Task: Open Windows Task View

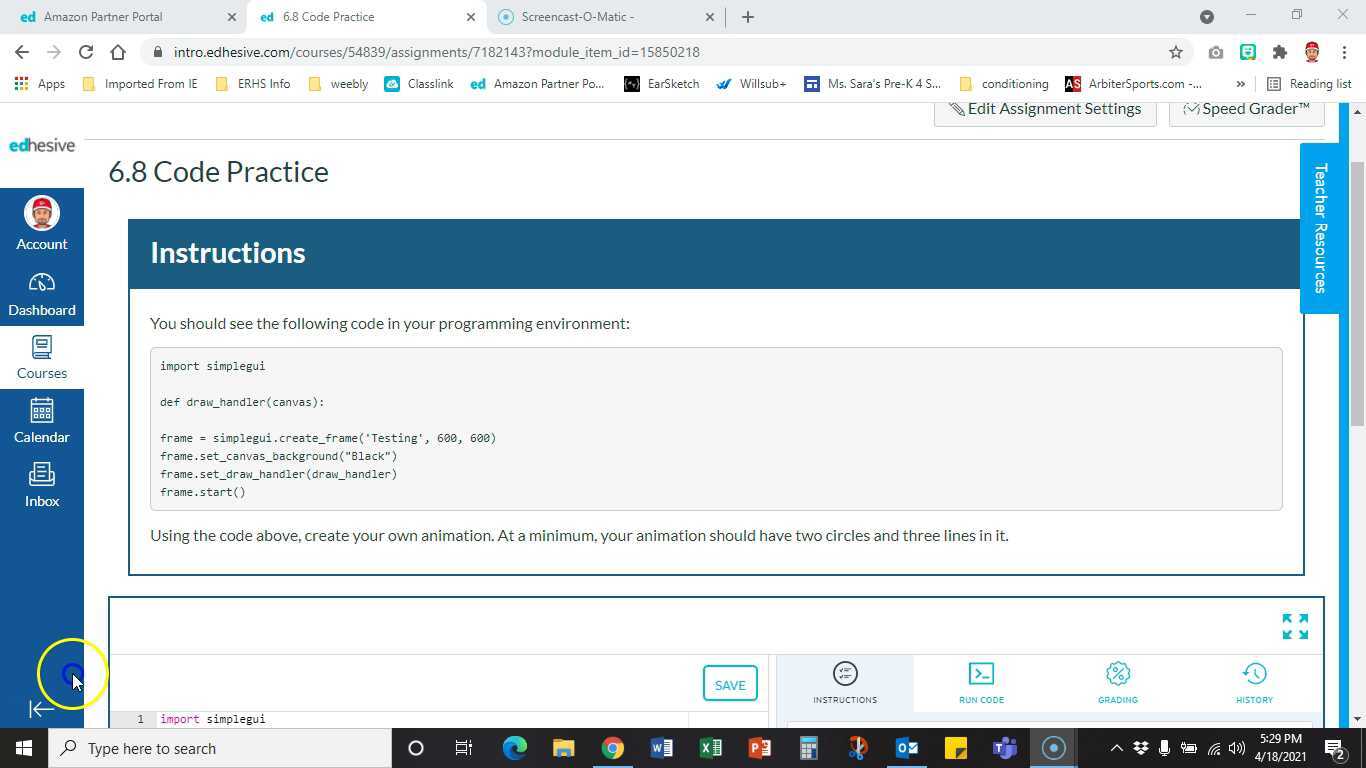Action: [464, 748]
